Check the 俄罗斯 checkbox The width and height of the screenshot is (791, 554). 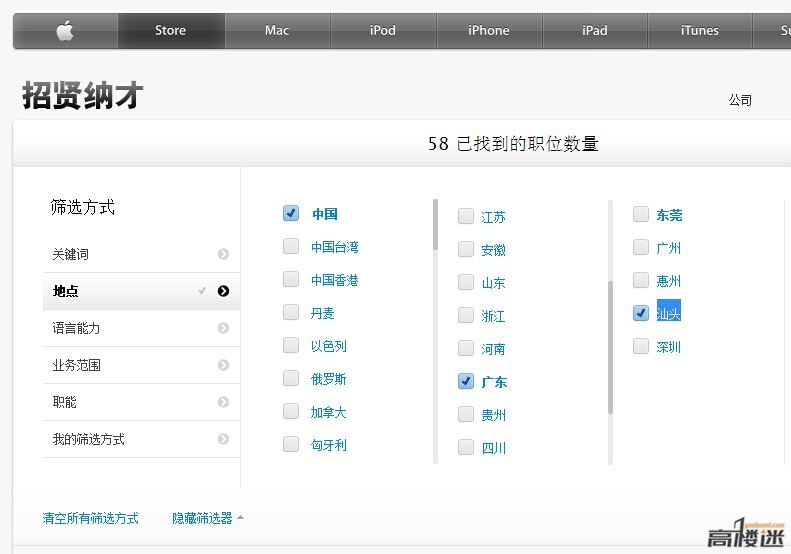click(x=291, y=378)
